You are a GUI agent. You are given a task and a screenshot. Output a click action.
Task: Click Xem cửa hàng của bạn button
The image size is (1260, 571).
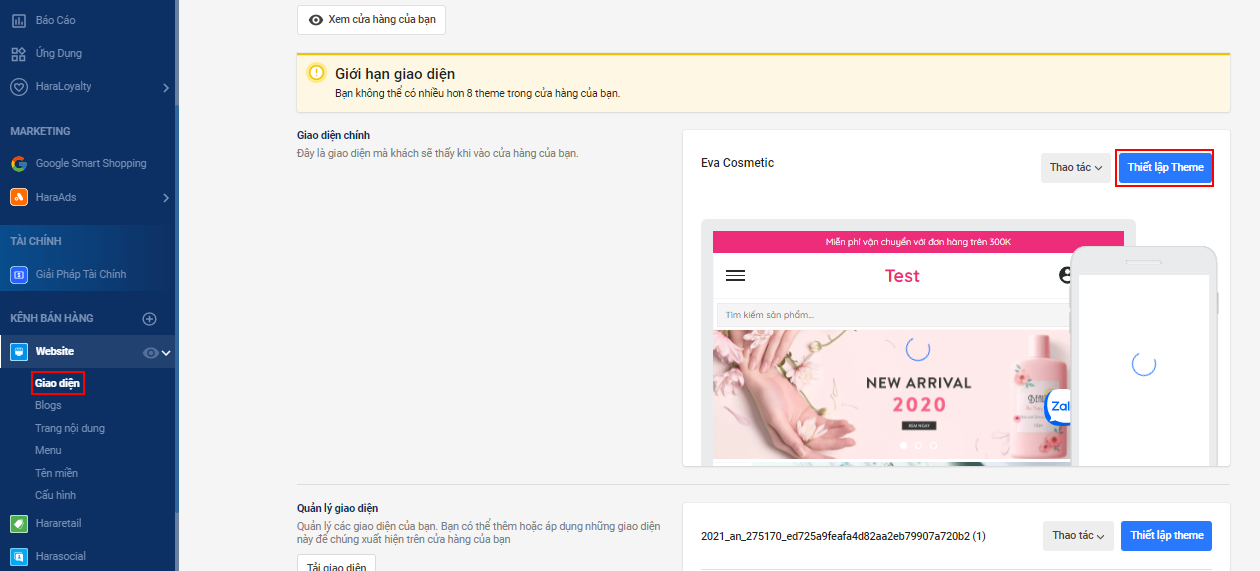click(371, 19)
